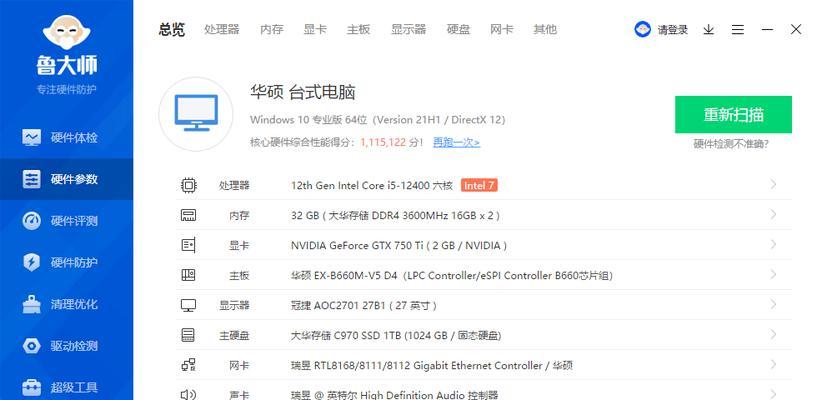Click the 声卡 speaker icon

[x=189, y=395]
